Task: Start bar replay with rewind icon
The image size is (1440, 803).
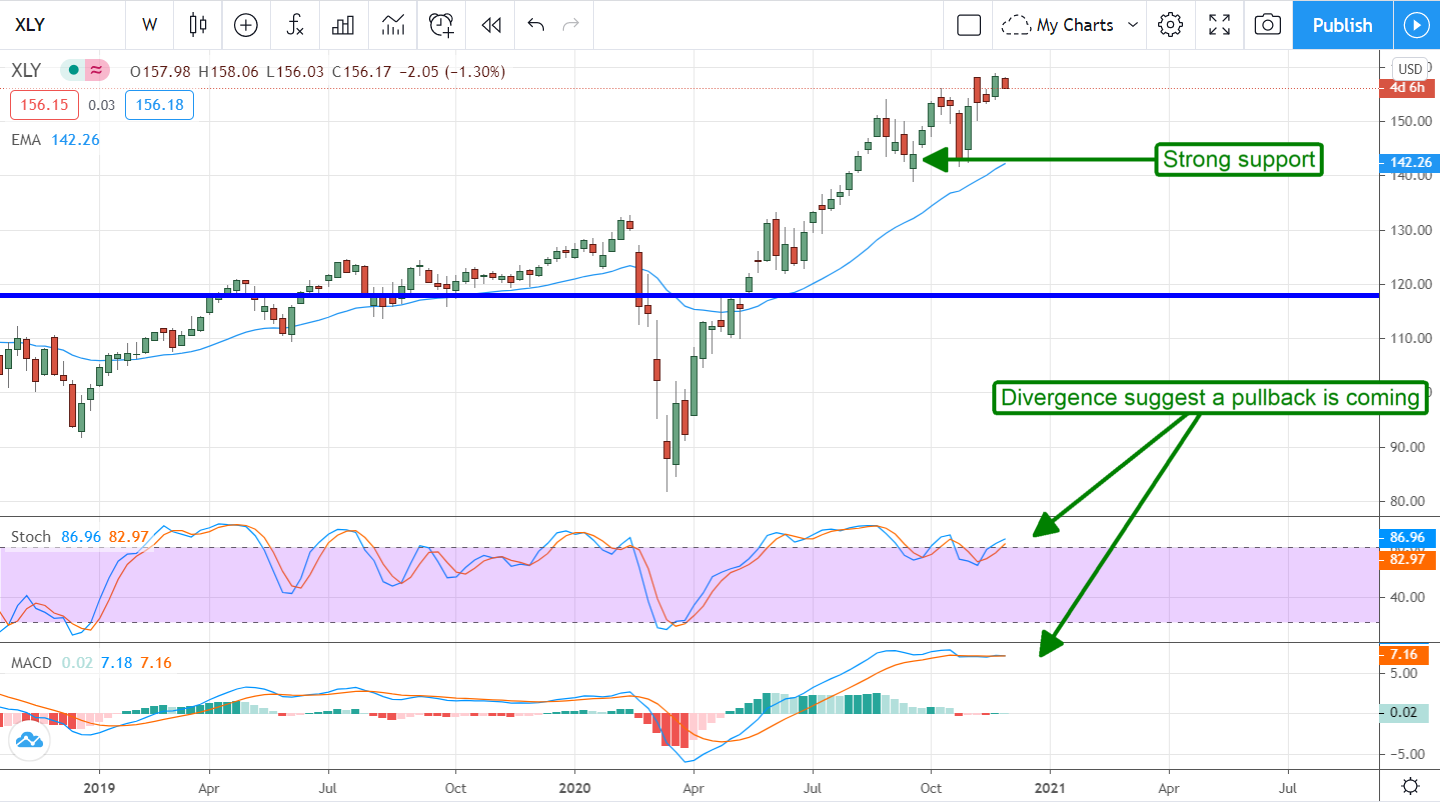Action: tap(491, 25)
